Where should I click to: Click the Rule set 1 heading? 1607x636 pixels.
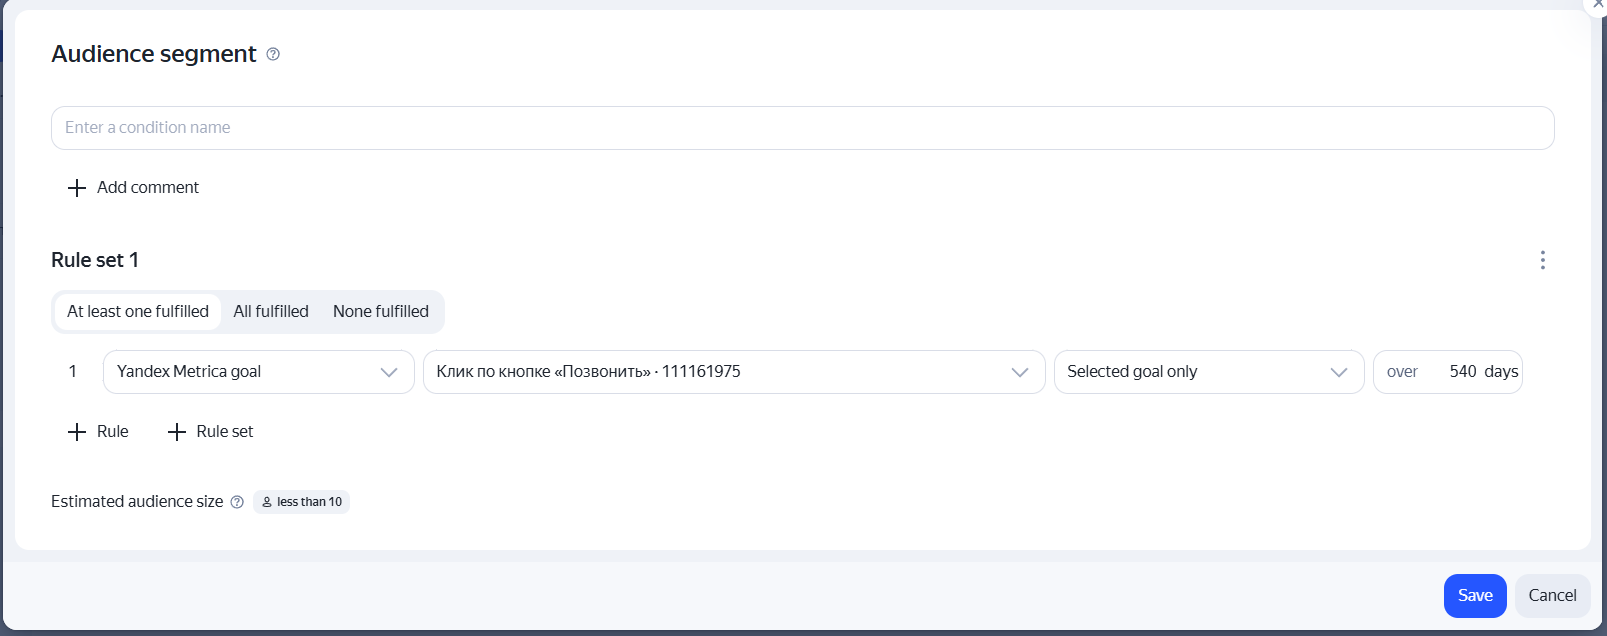point(95,260)
